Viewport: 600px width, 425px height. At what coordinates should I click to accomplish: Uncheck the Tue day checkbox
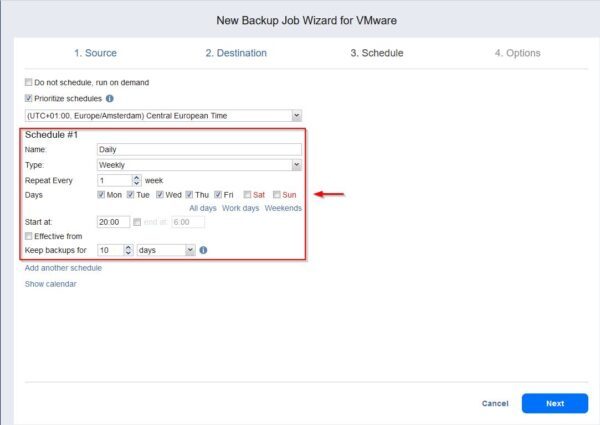coord(130,195)
